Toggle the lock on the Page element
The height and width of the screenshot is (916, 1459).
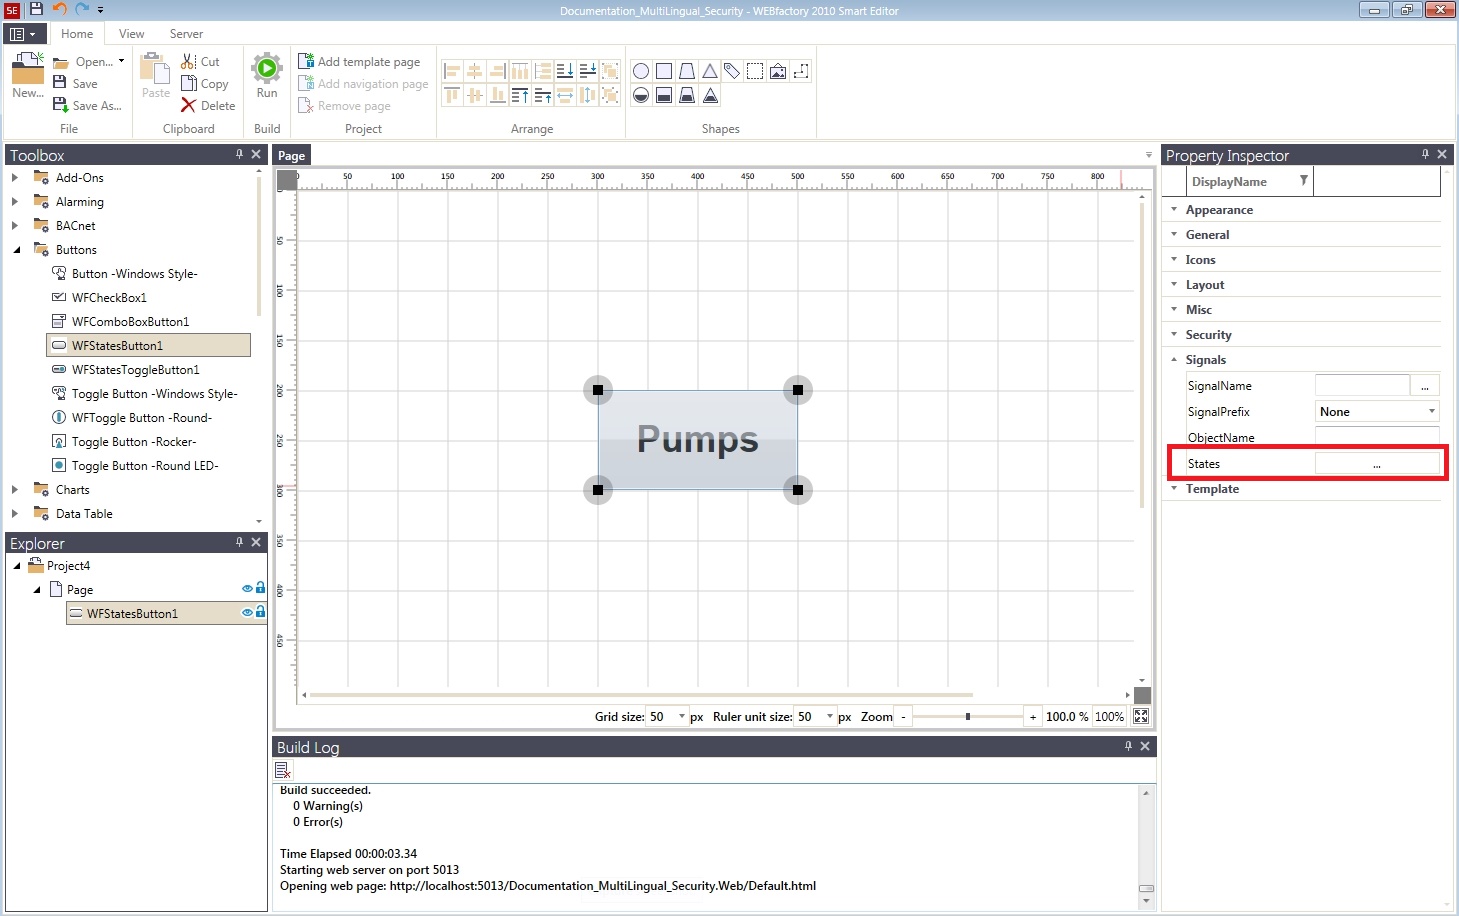tap(260, 588)
